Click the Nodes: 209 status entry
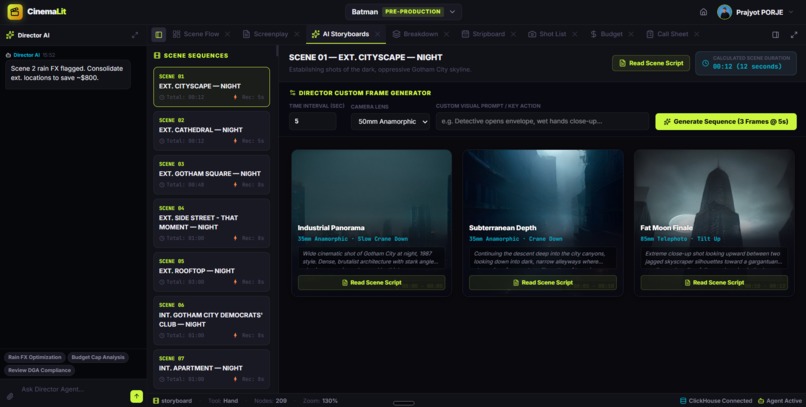806x407 pixels. pos(271,401)
